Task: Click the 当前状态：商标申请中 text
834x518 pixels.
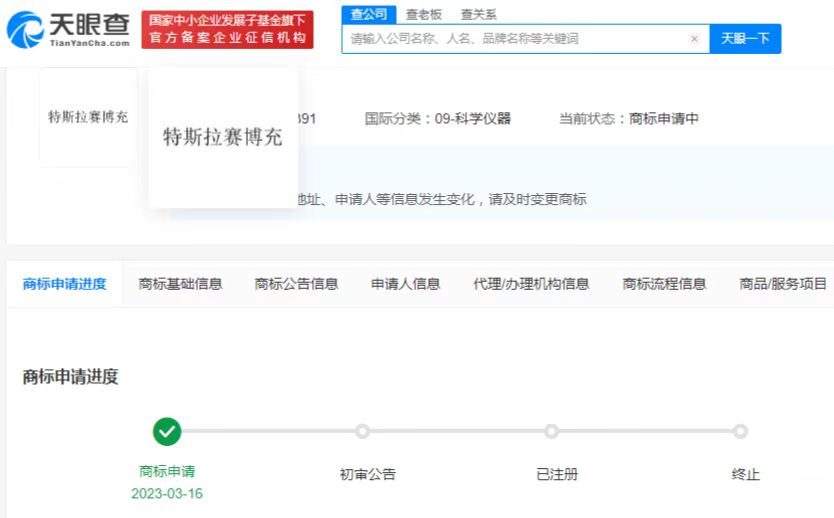Action: click(629, 119)
